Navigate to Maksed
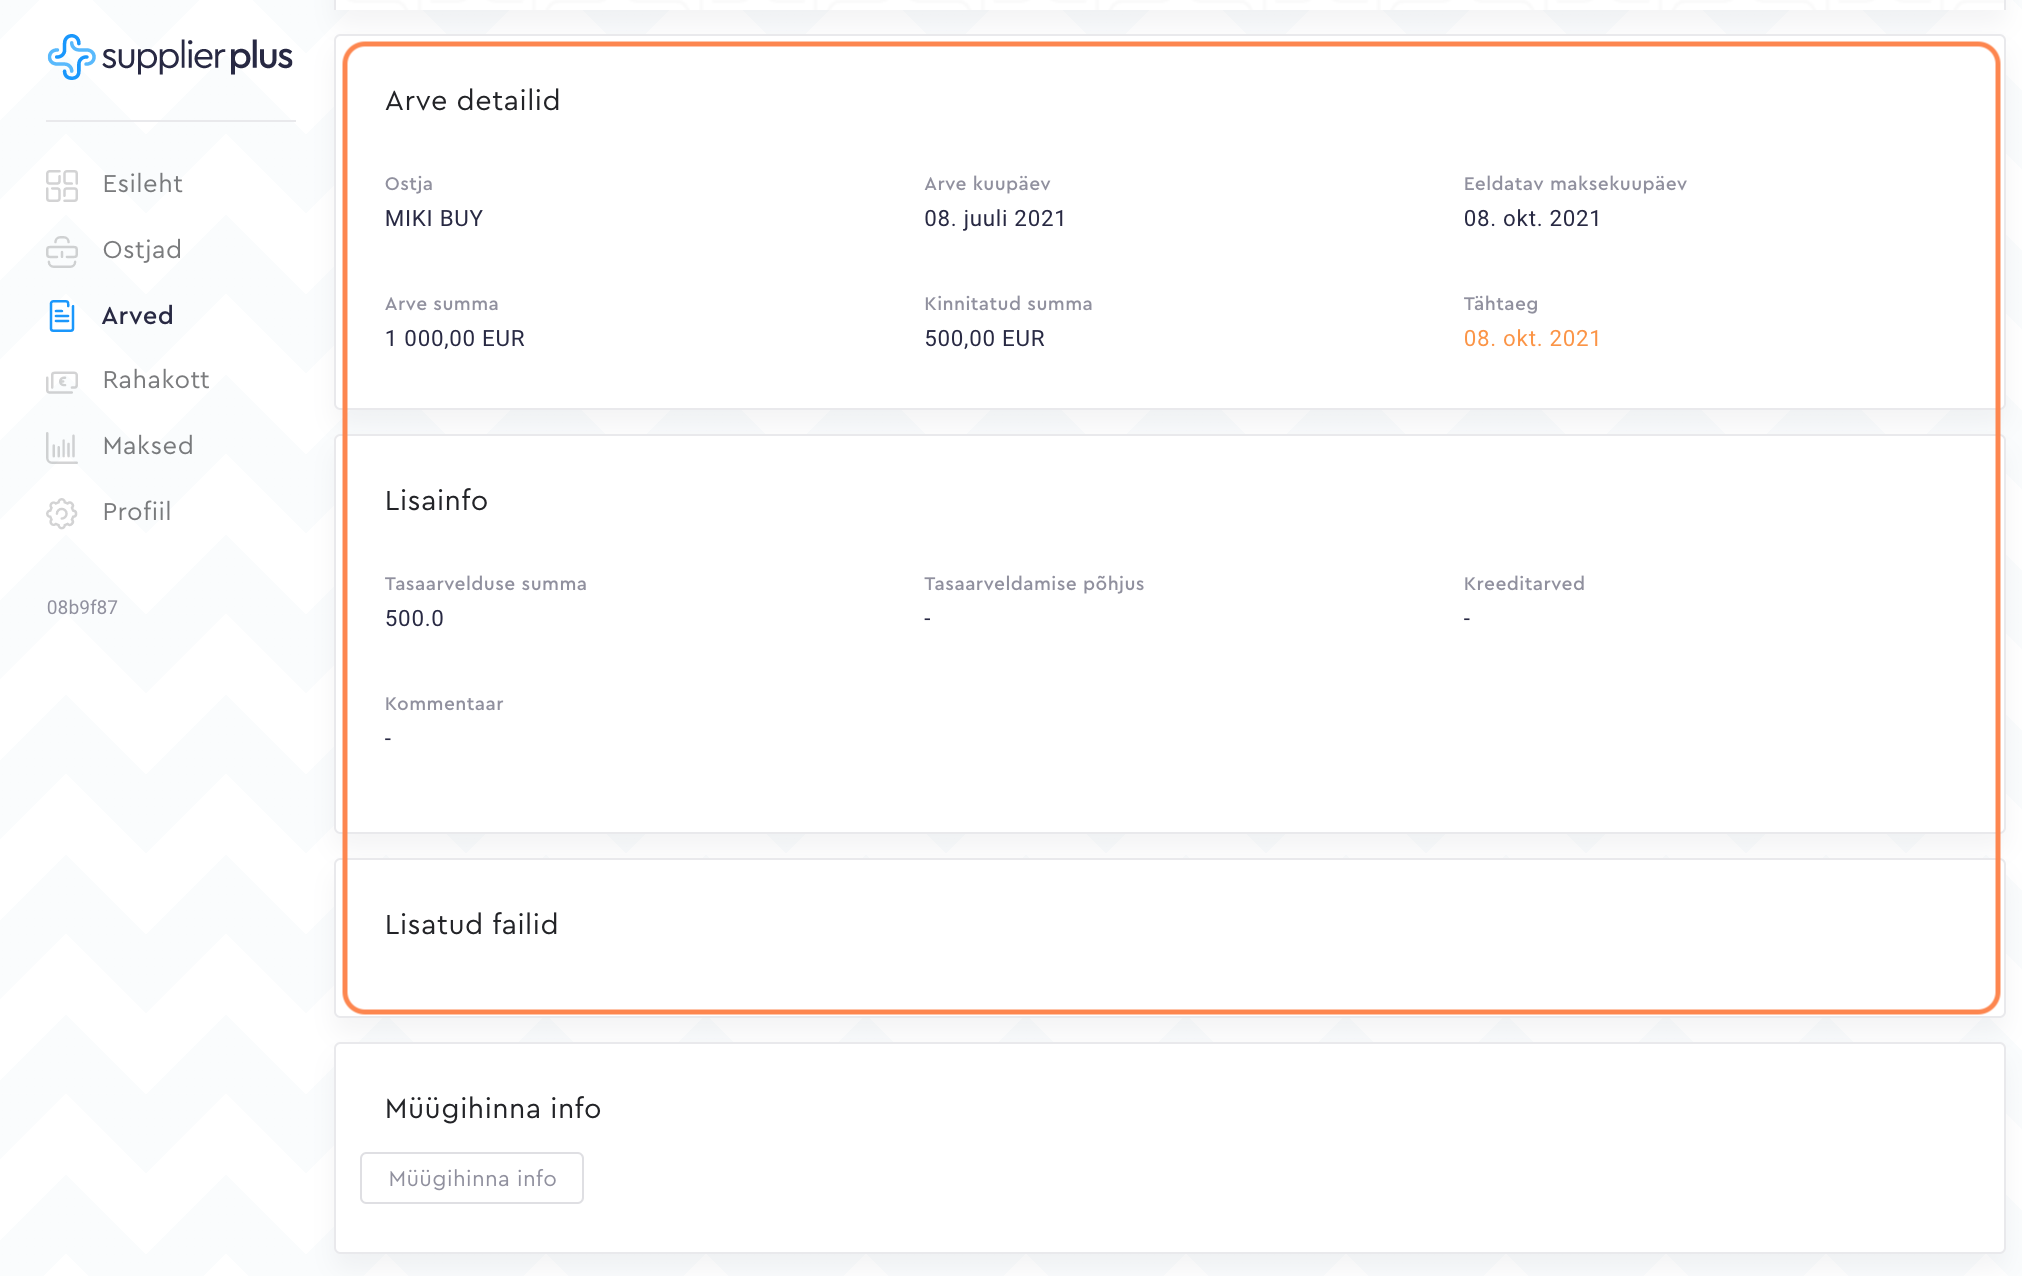Screen dimensions: 2022x1276 (x=148, y=446)
